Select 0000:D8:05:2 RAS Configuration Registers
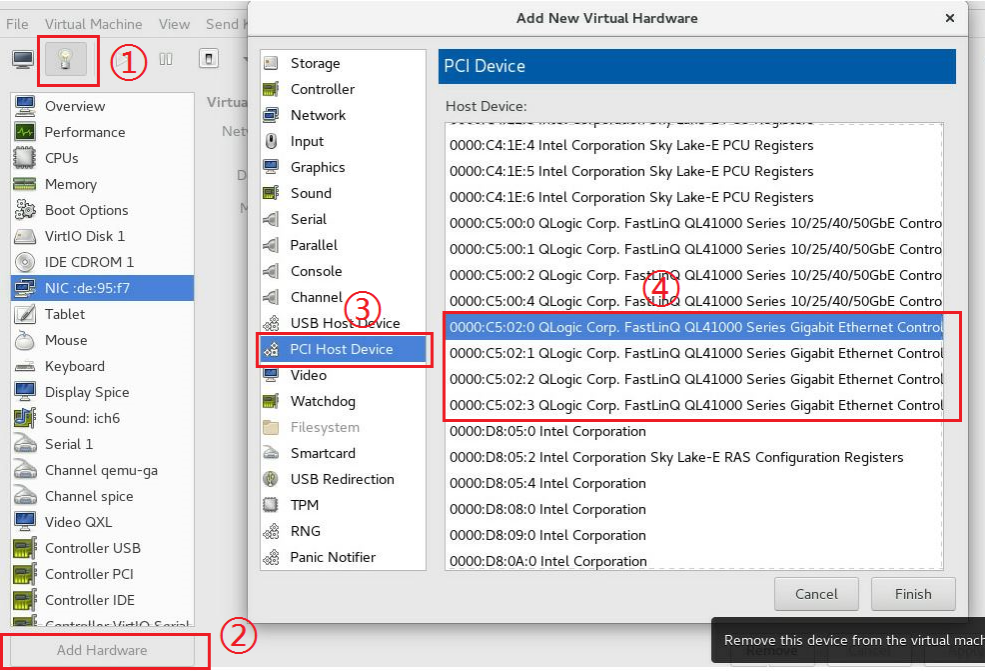 (x=694, y=457)
